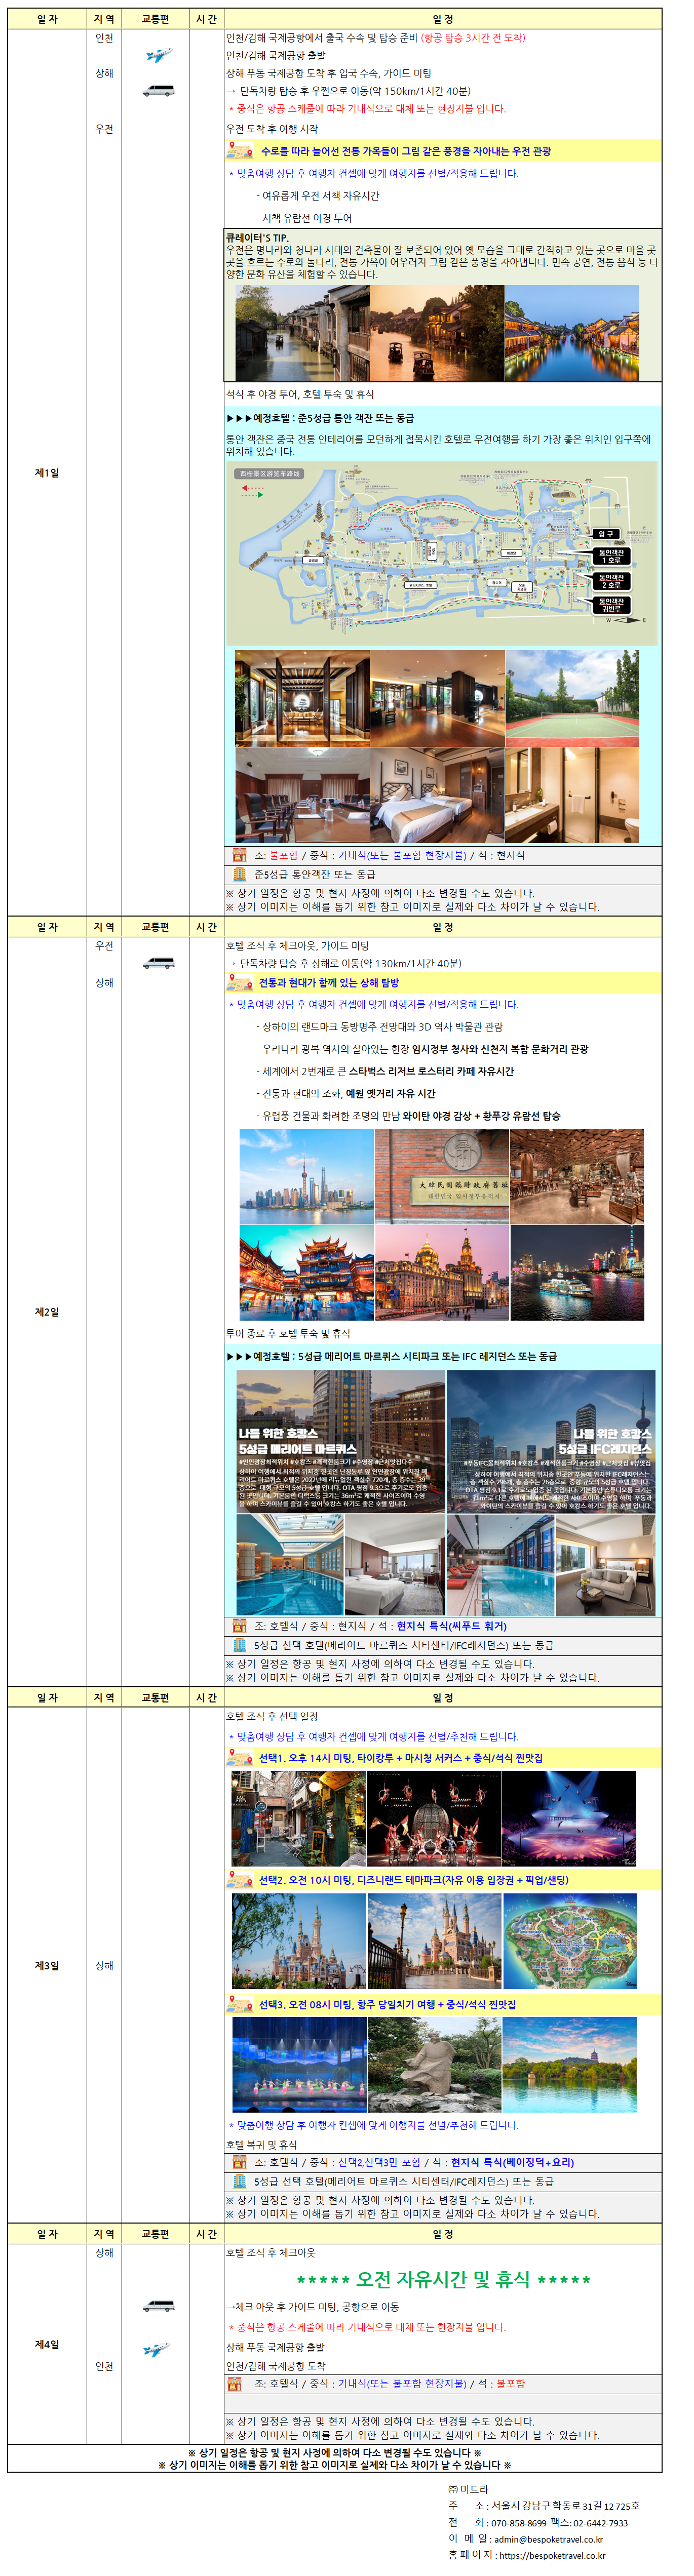Click the meal icon in the Day 2 씨푸드 뷔거 row
Screen dimensions: 694x2576
pyautogui.click(x=239, y=1627)
